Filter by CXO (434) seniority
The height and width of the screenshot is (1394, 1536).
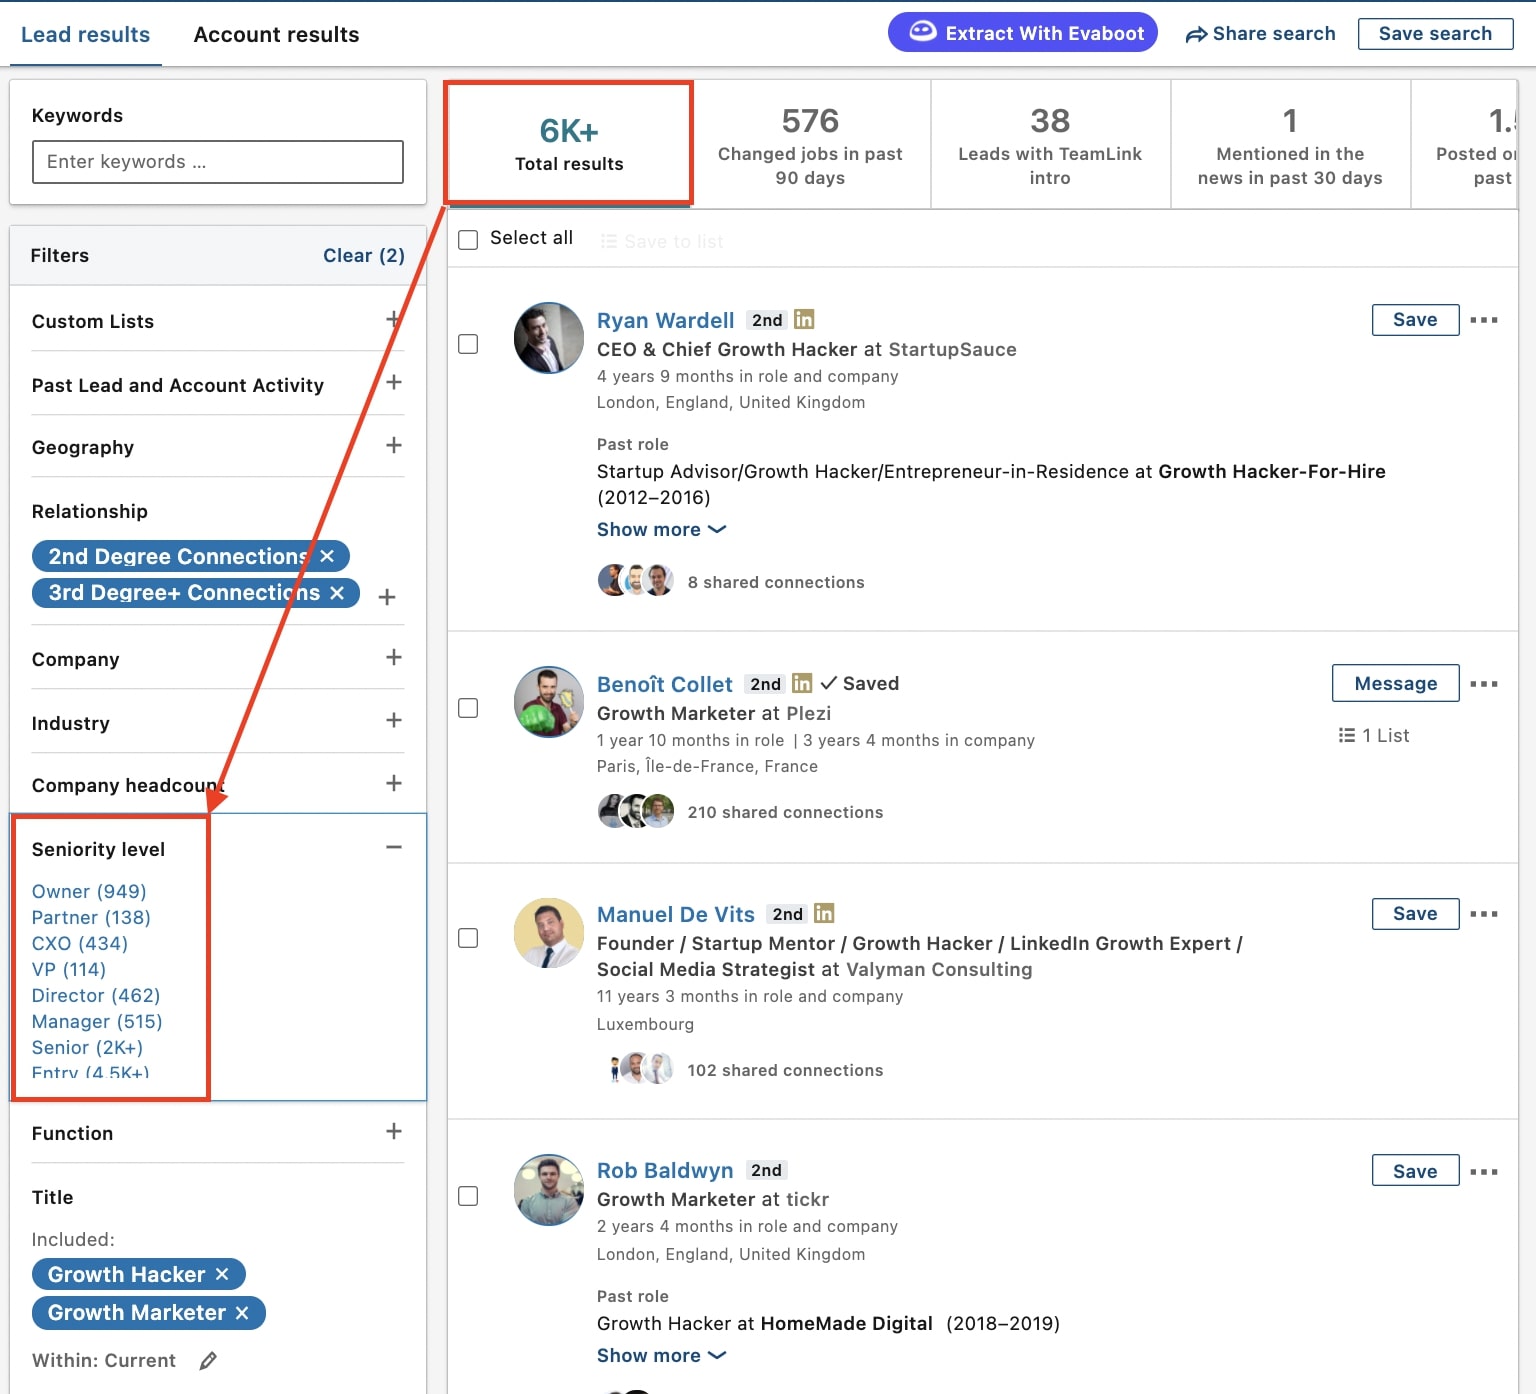[x=80, y=943]
